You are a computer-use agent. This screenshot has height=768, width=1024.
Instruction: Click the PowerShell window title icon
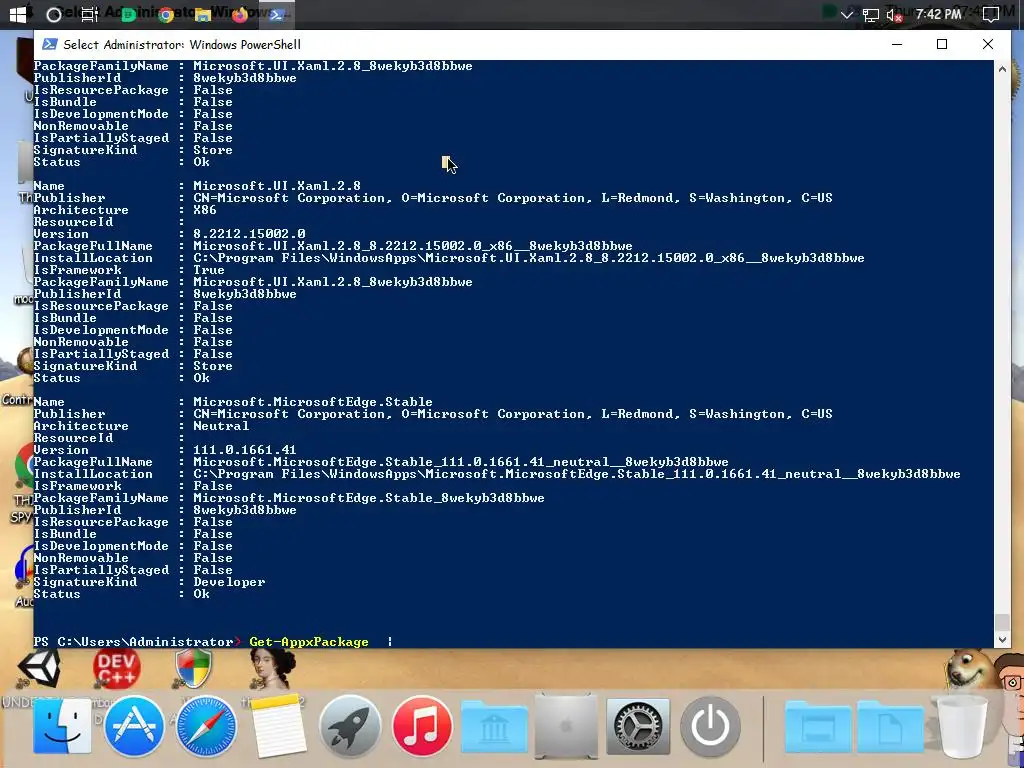point(50,44)
